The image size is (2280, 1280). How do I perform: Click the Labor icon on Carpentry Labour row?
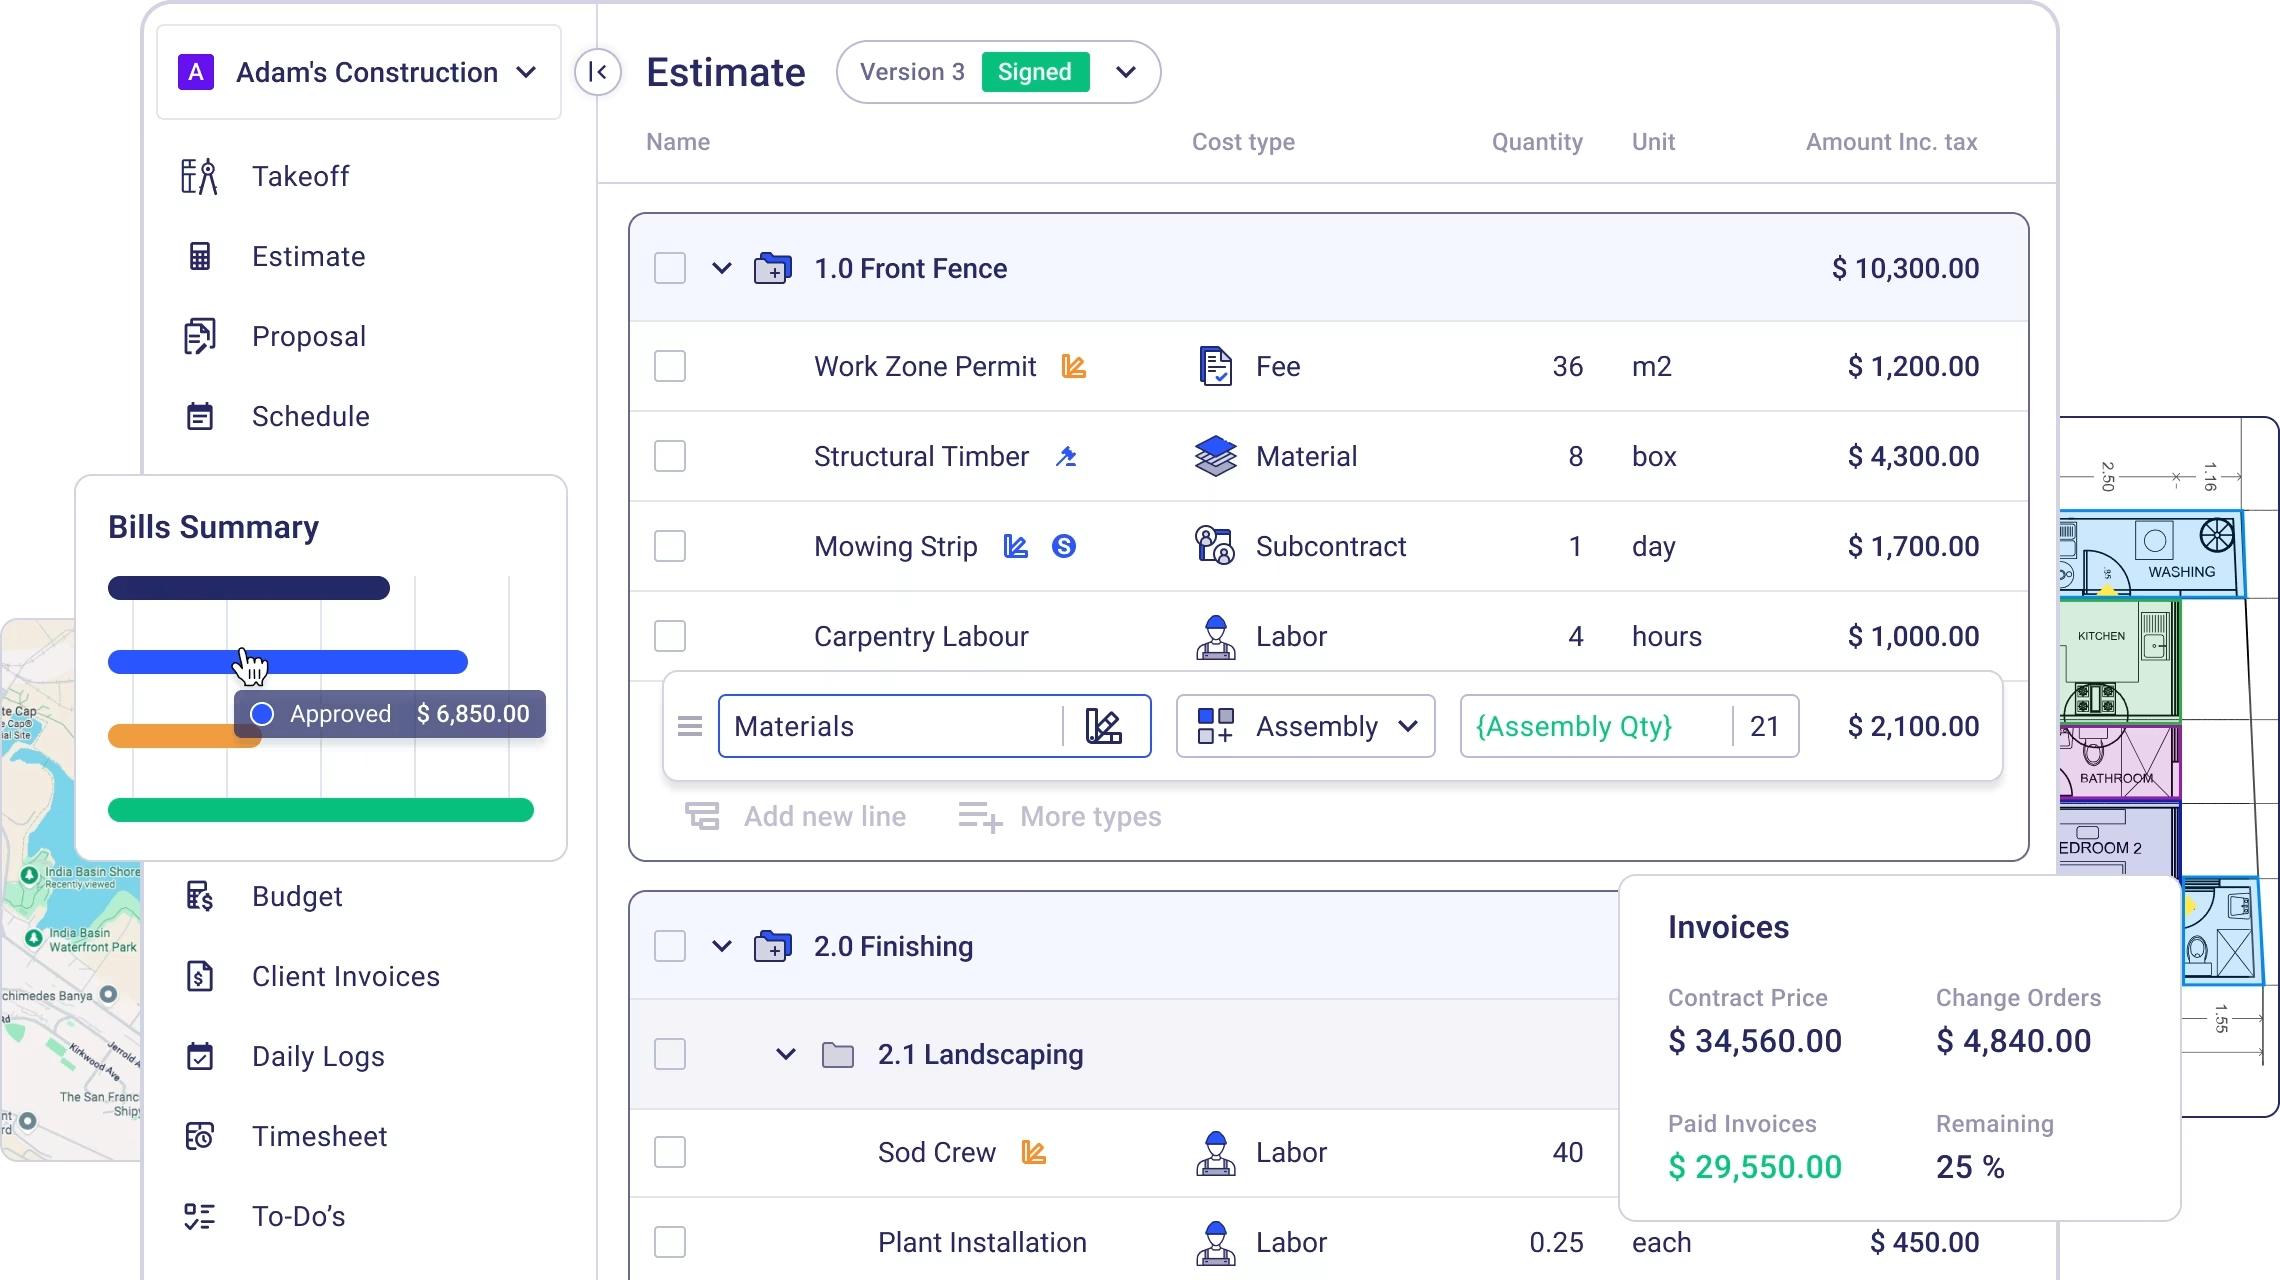pos(1215,636)
